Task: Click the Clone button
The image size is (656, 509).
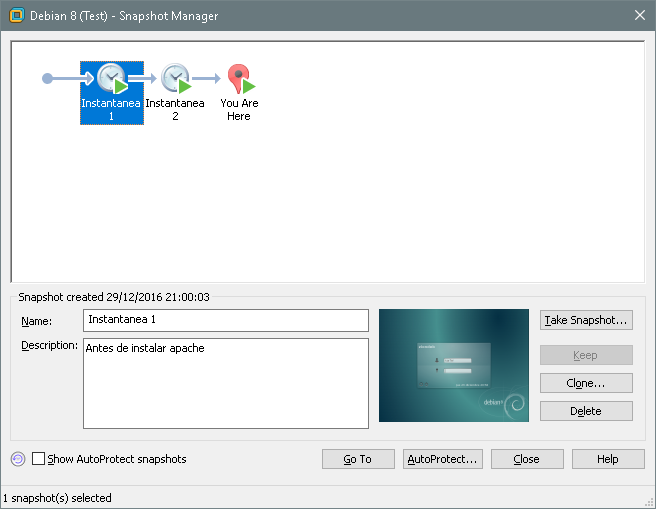Action: [586, 383]
